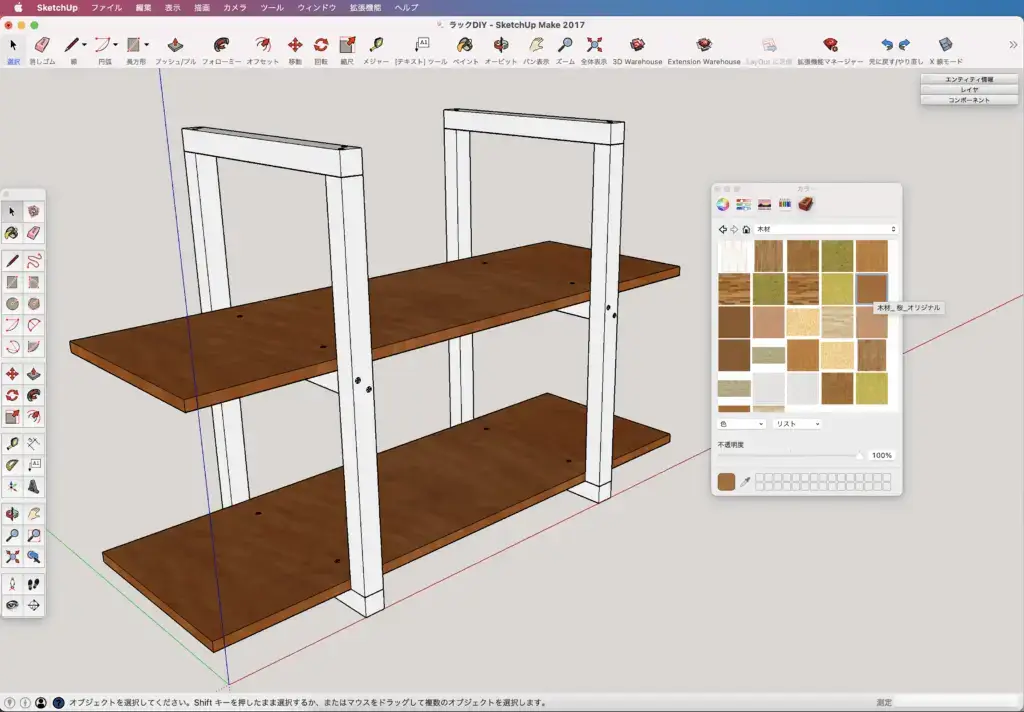Click the home icon in color panel

pyautogui.click(x=746, y=229)
